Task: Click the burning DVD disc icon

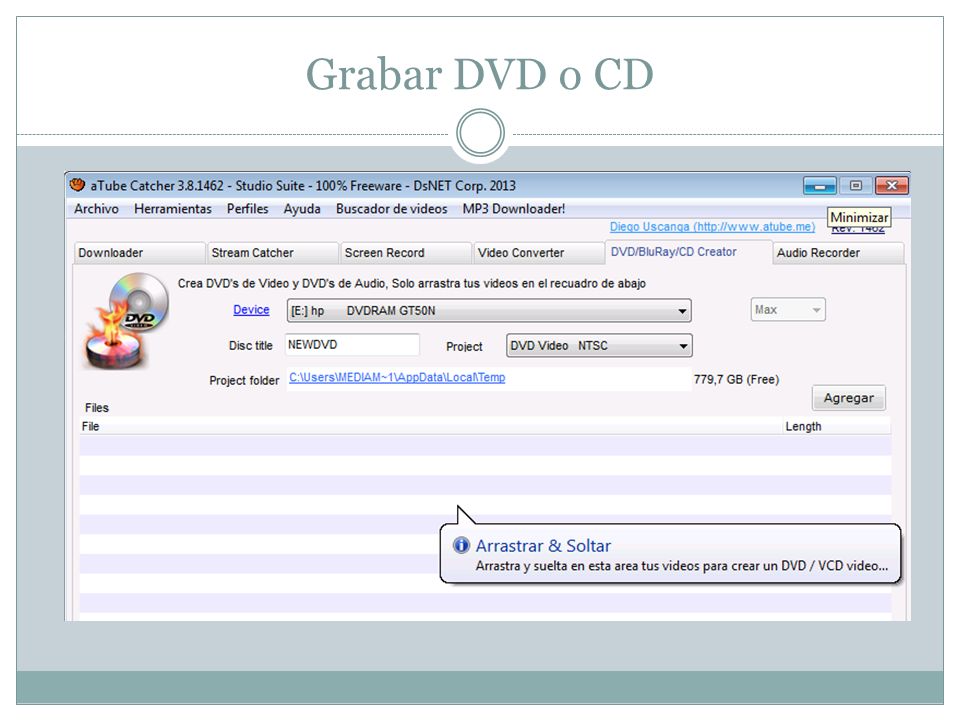Action: tap(127, 321)
